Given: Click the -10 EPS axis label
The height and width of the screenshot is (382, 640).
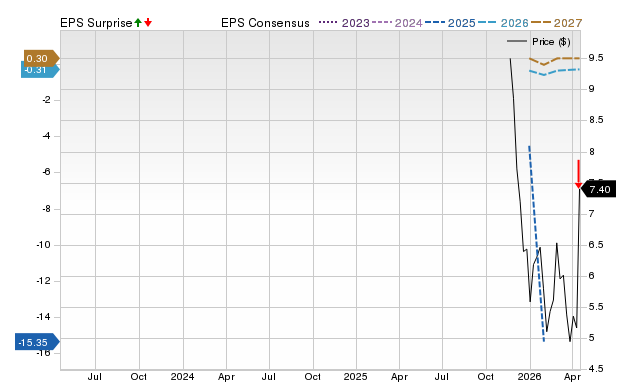Looking at the screenshot, I should coord(43,245).
